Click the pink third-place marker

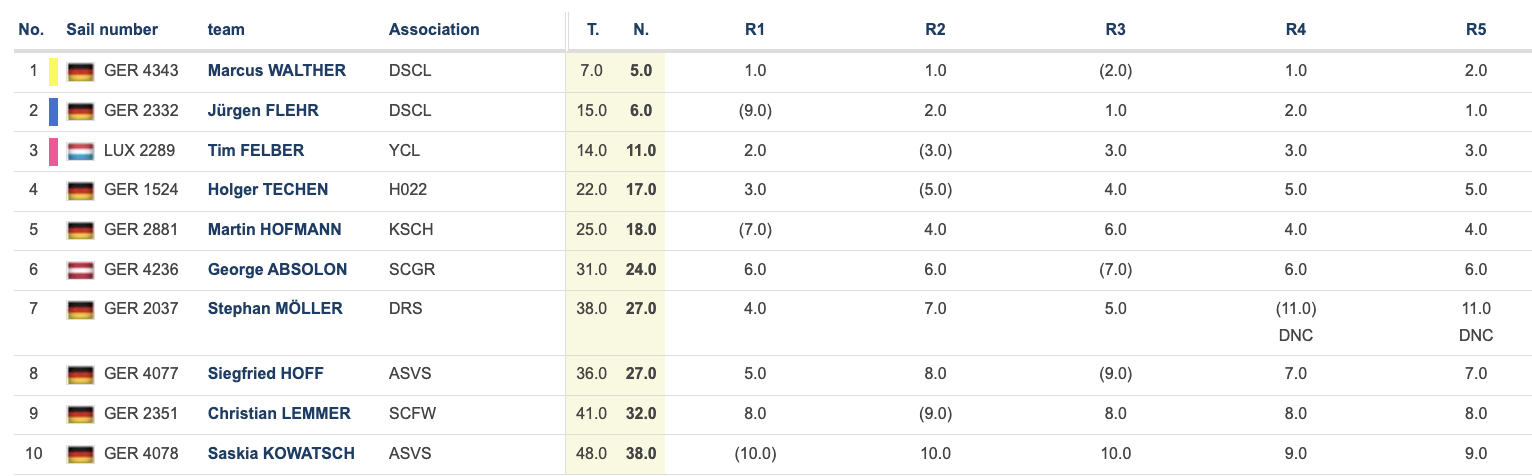coord(54,151)
